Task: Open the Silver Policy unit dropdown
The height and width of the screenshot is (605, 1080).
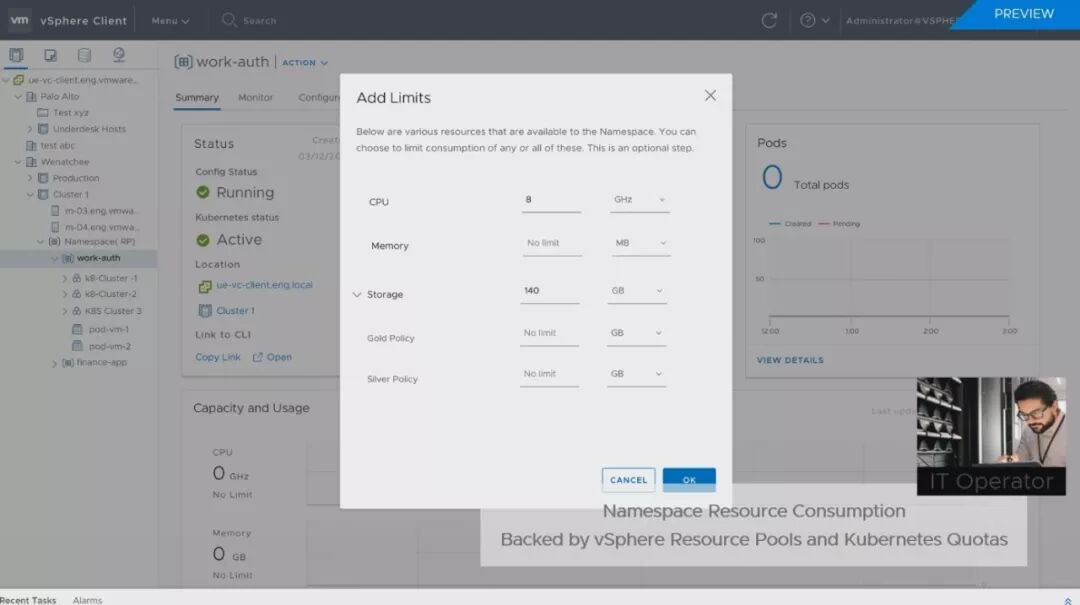Action: 636,374
